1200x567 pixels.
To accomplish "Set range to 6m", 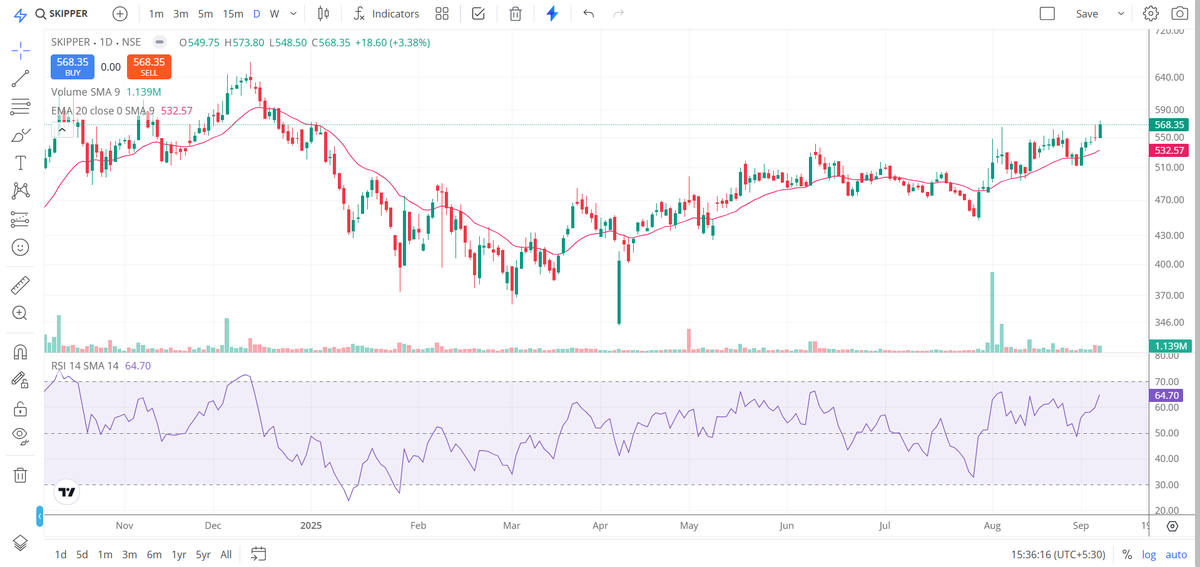I will 154,554.
